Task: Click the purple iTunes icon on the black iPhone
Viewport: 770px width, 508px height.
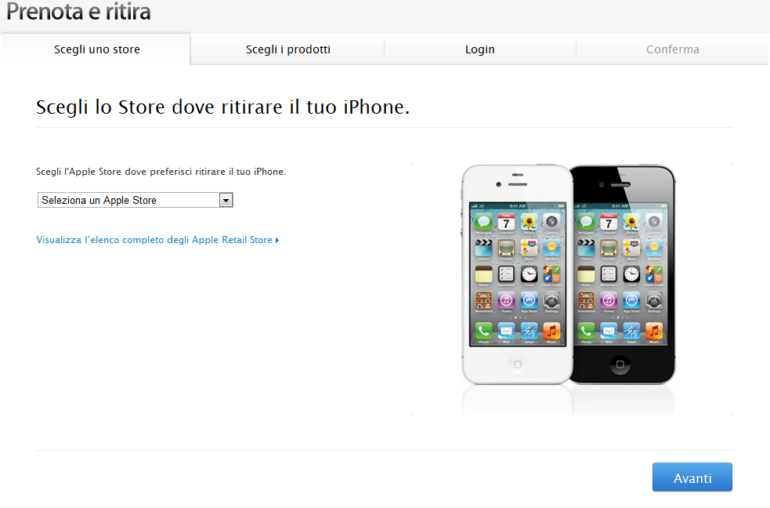Action: pyautogui.click(x=609, y=300)
